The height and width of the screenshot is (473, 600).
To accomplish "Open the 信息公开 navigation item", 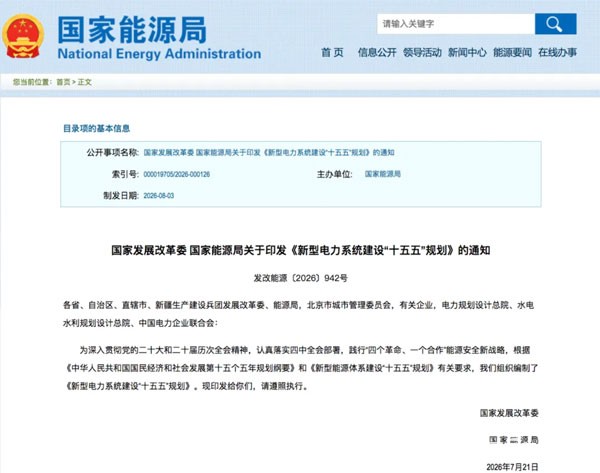I will (x=377, y=52).
